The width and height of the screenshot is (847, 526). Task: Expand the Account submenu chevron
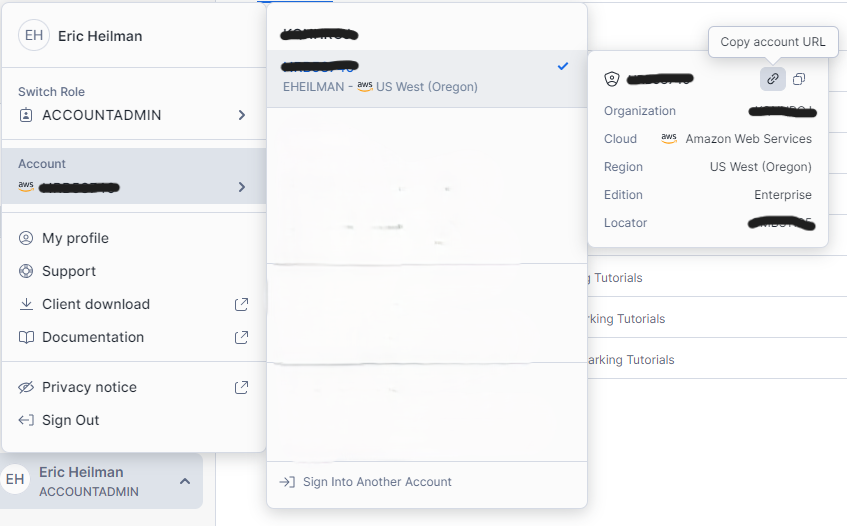[241, 187]
